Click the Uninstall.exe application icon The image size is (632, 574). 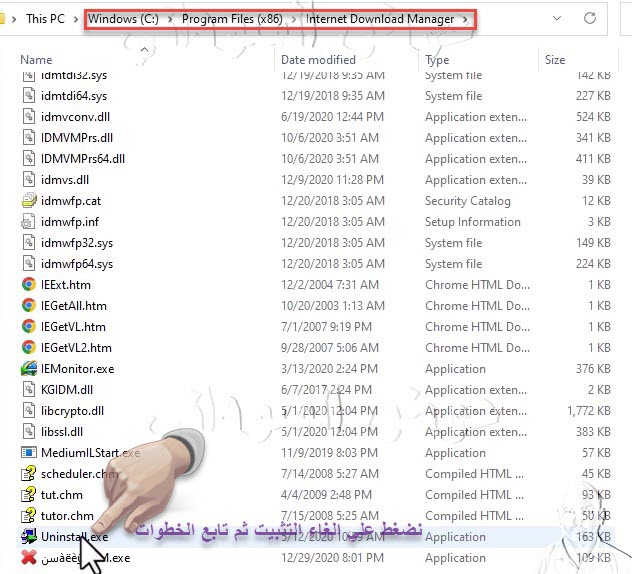coord(29,537)
